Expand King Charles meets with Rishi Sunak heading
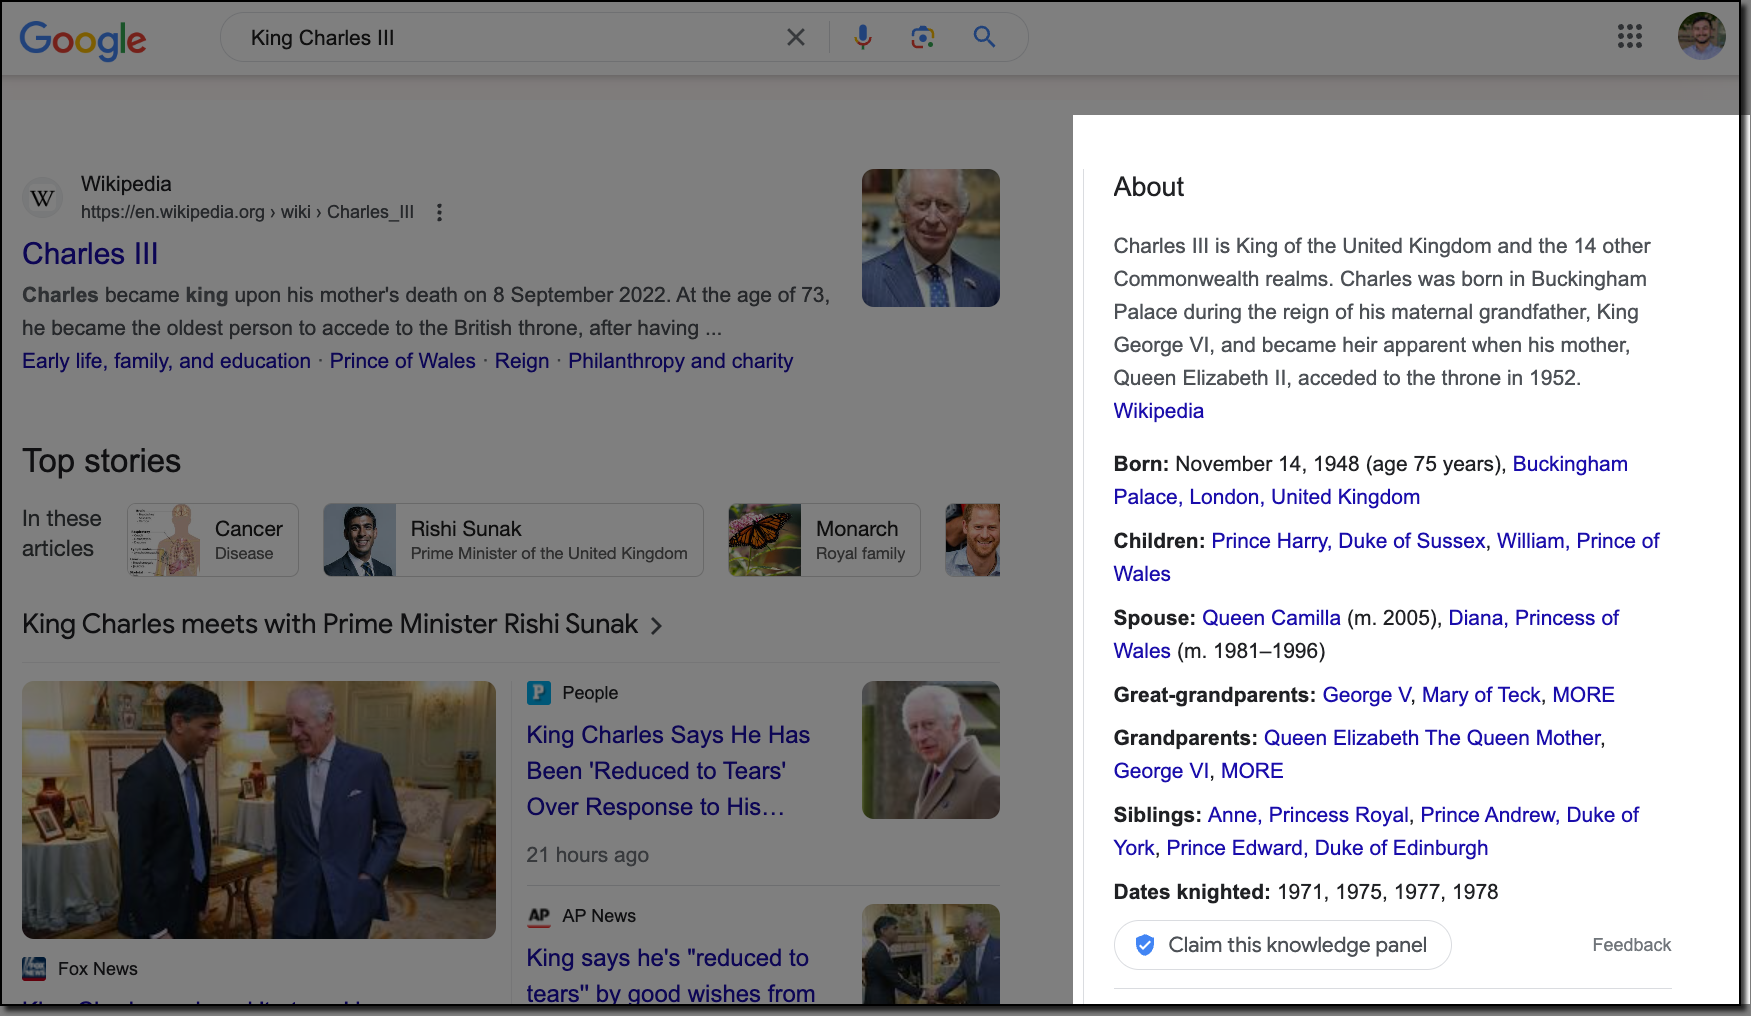This screenshot has height=1016, width=1751. 342,624
